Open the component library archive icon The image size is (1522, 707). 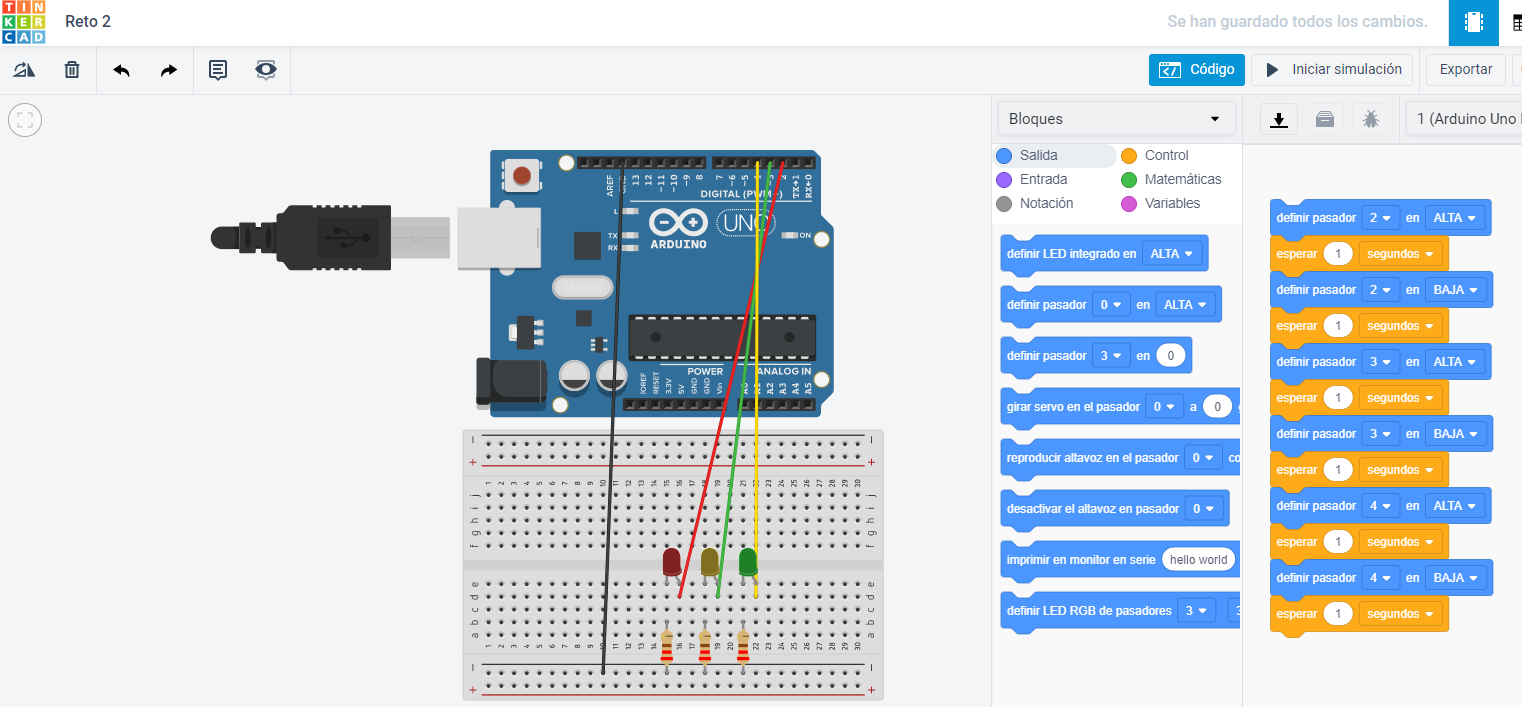1324,118
